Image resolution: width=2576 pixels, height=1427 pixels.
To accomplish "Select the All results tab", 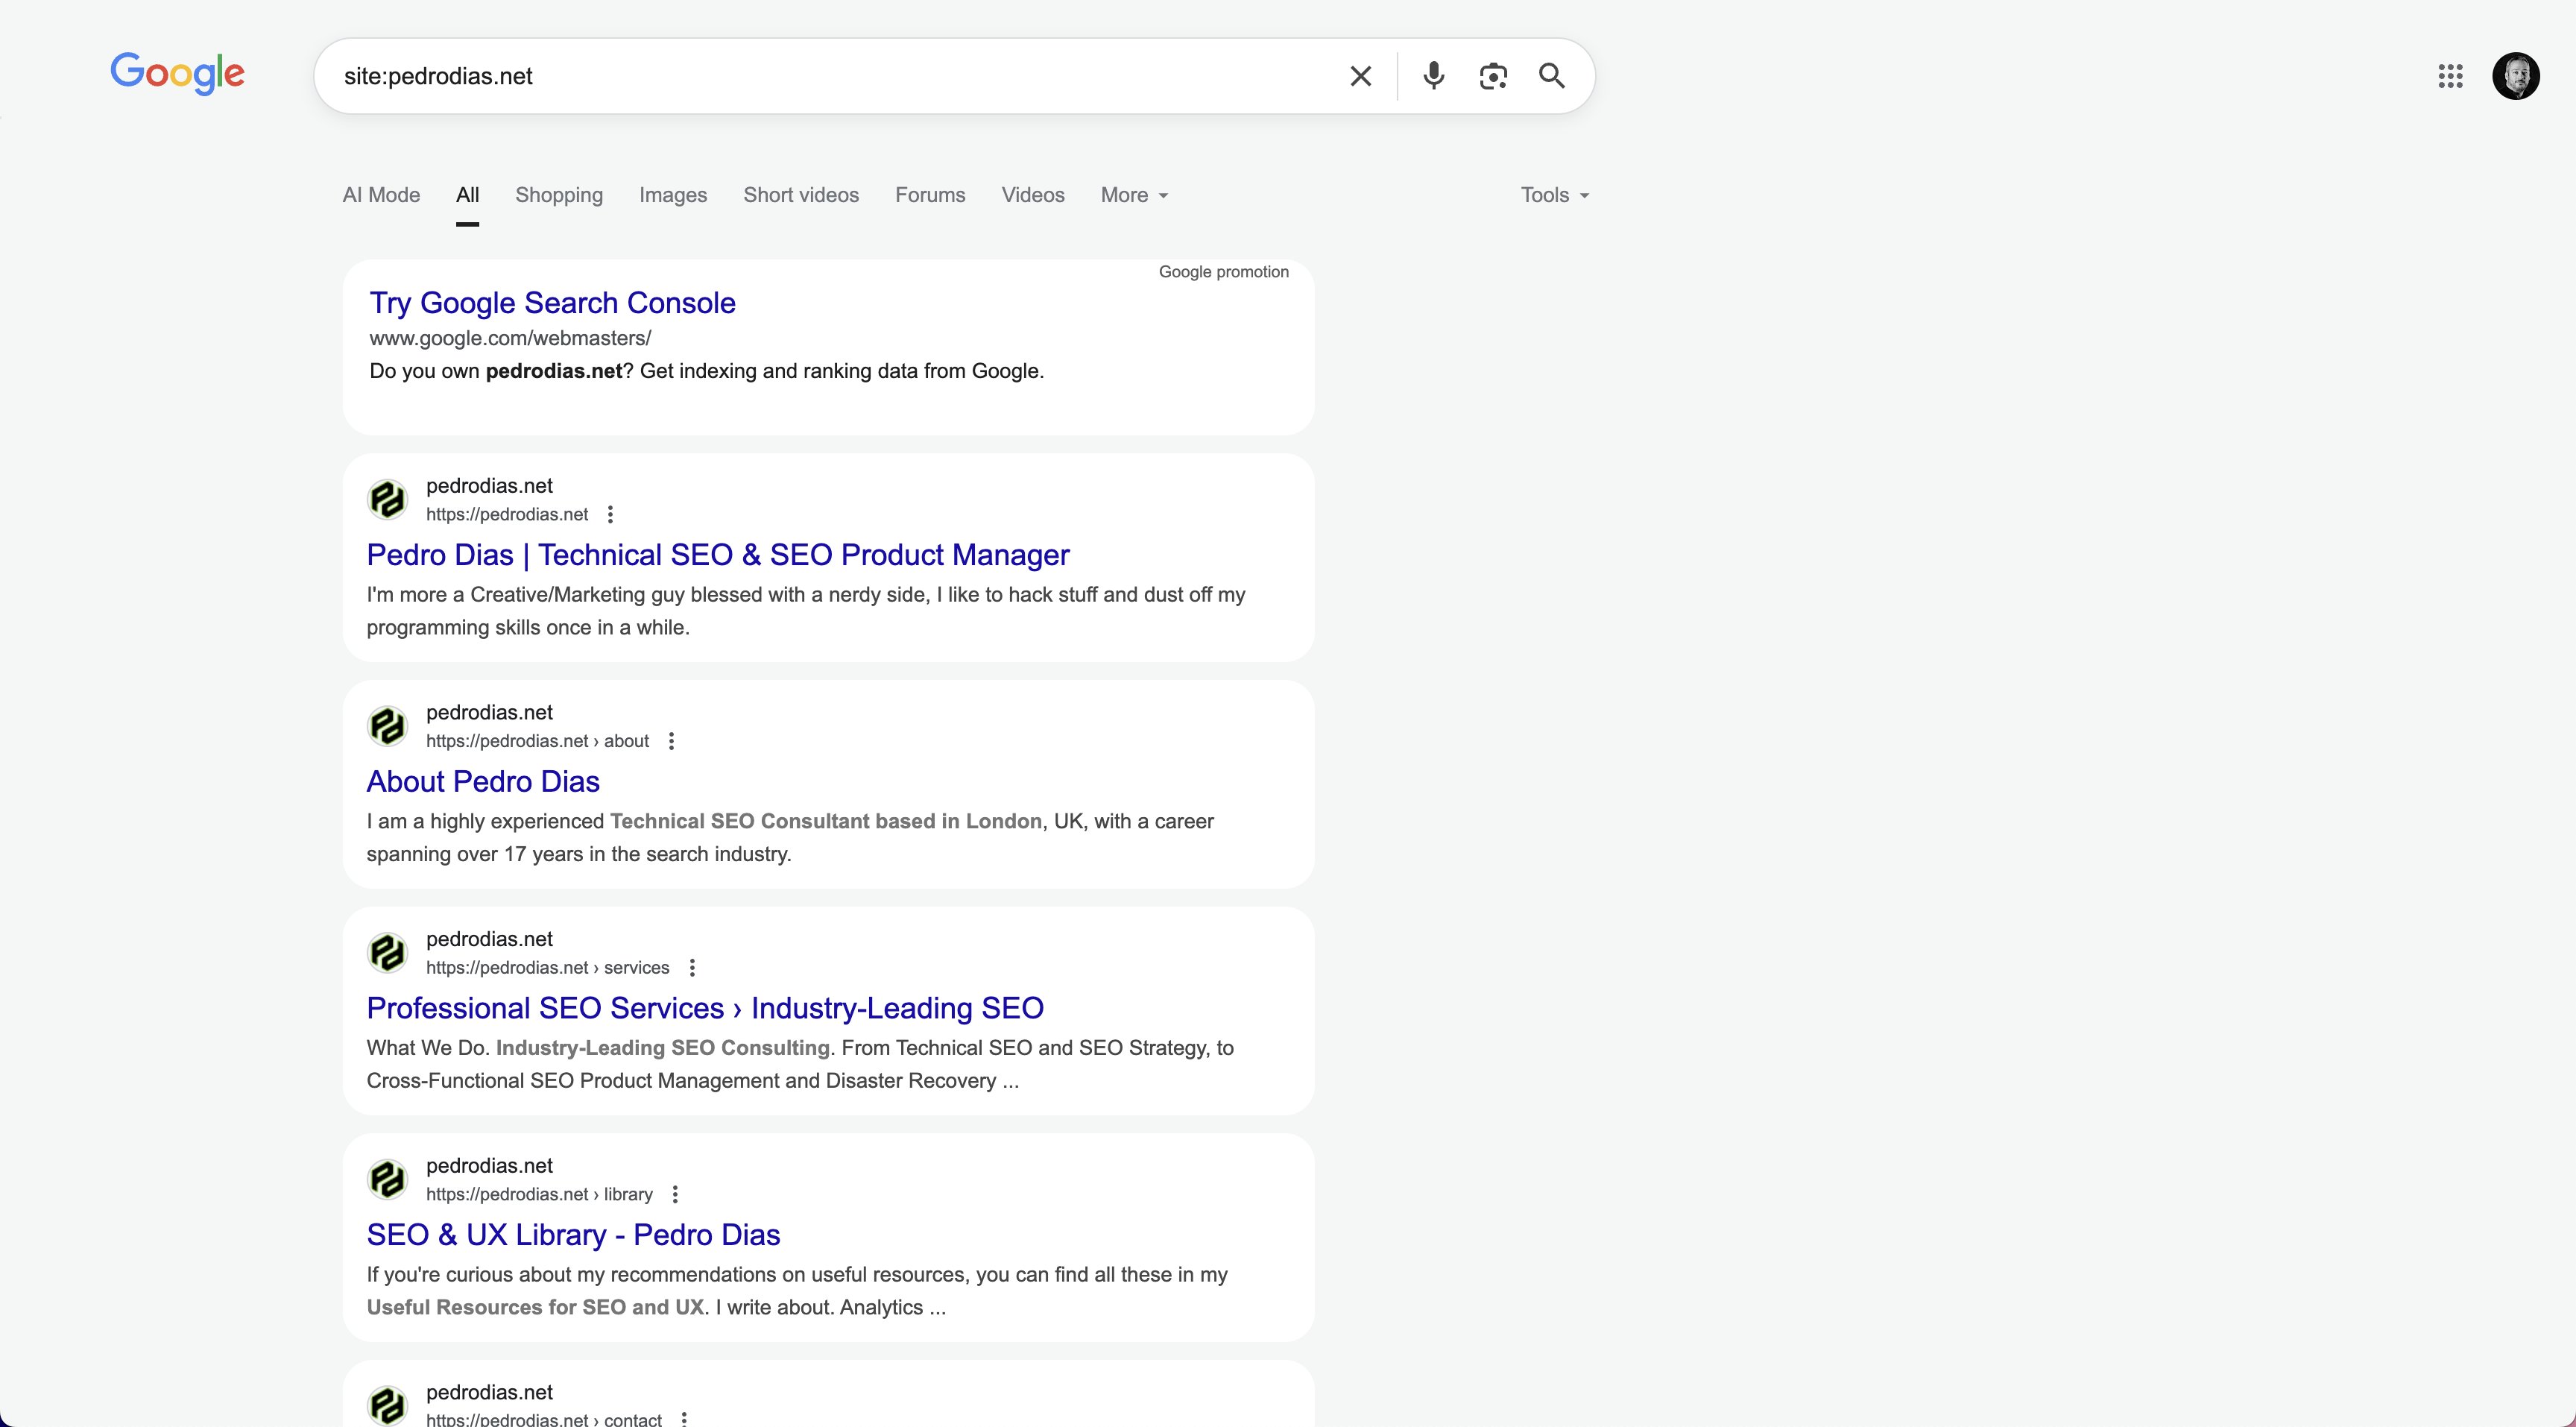I will [x=467, y=195].
